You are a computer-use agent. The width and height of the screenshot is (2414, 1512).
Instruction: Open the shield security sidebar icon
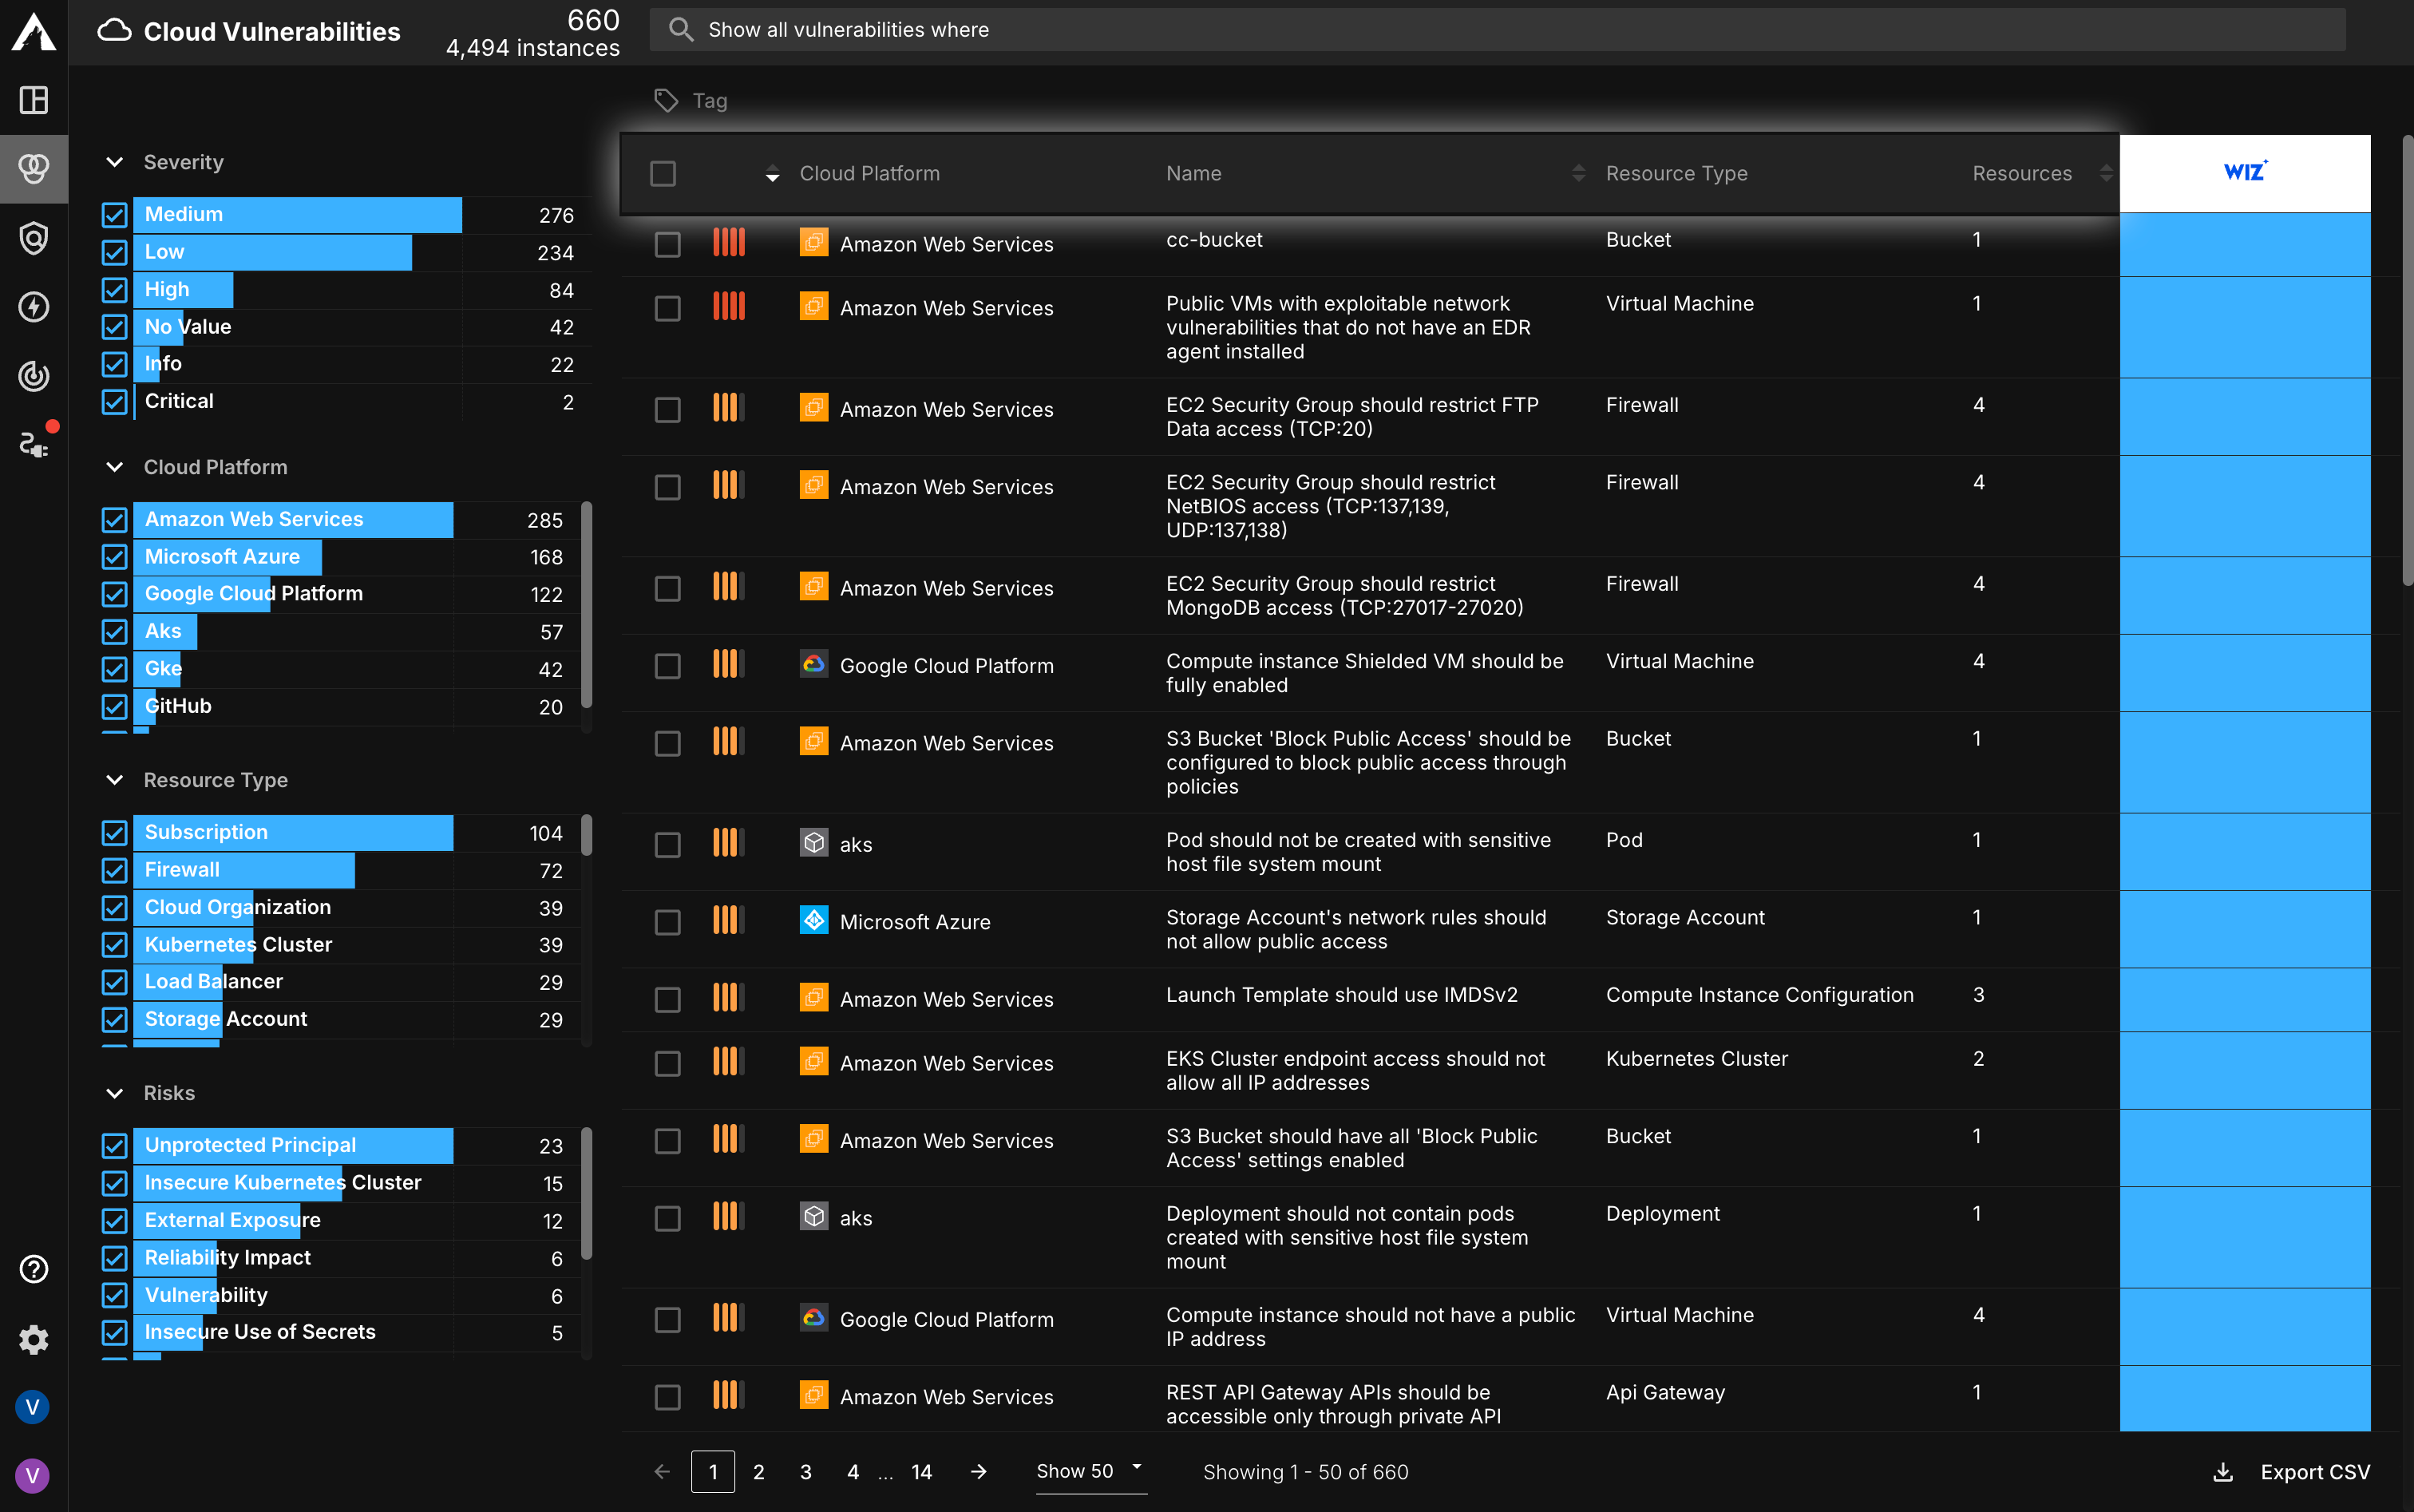click(x=34, y=238)
